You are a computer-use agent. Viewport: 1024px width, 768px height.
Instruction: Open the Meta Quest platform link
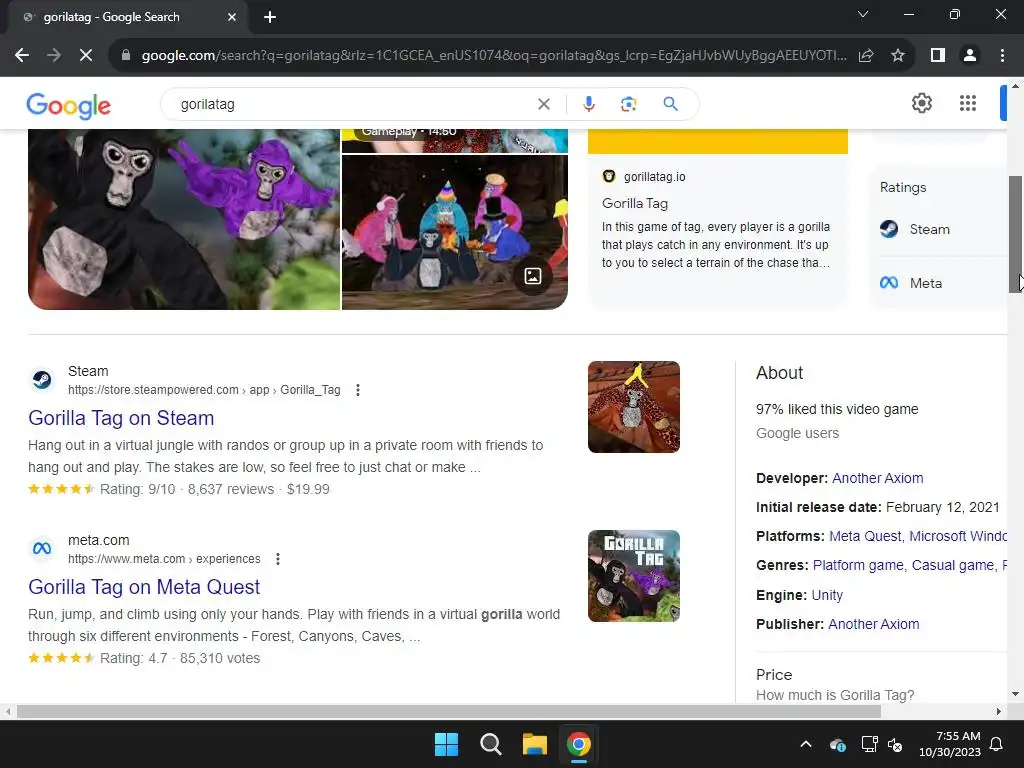[x=865, y=536]
